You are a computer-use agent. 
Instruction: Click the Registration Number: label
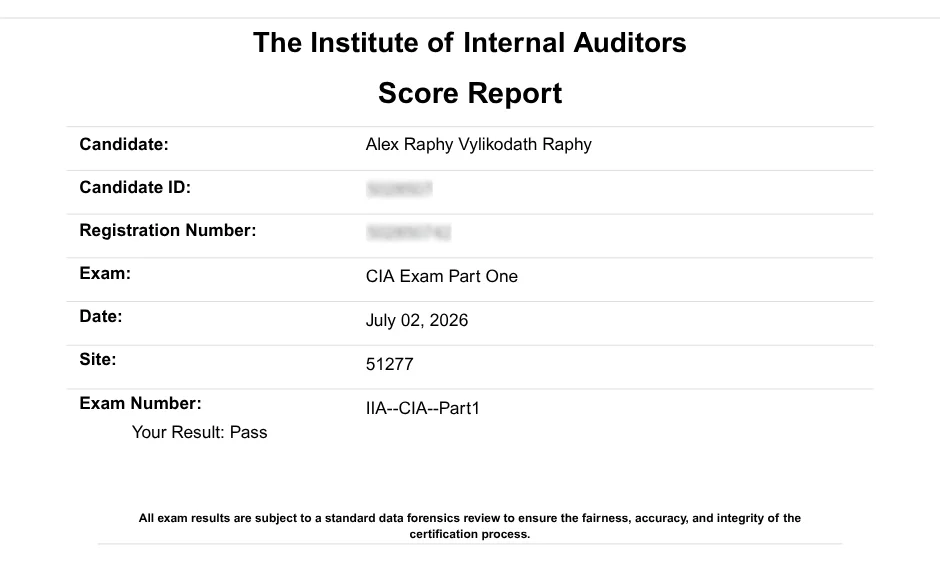[168, 231]
